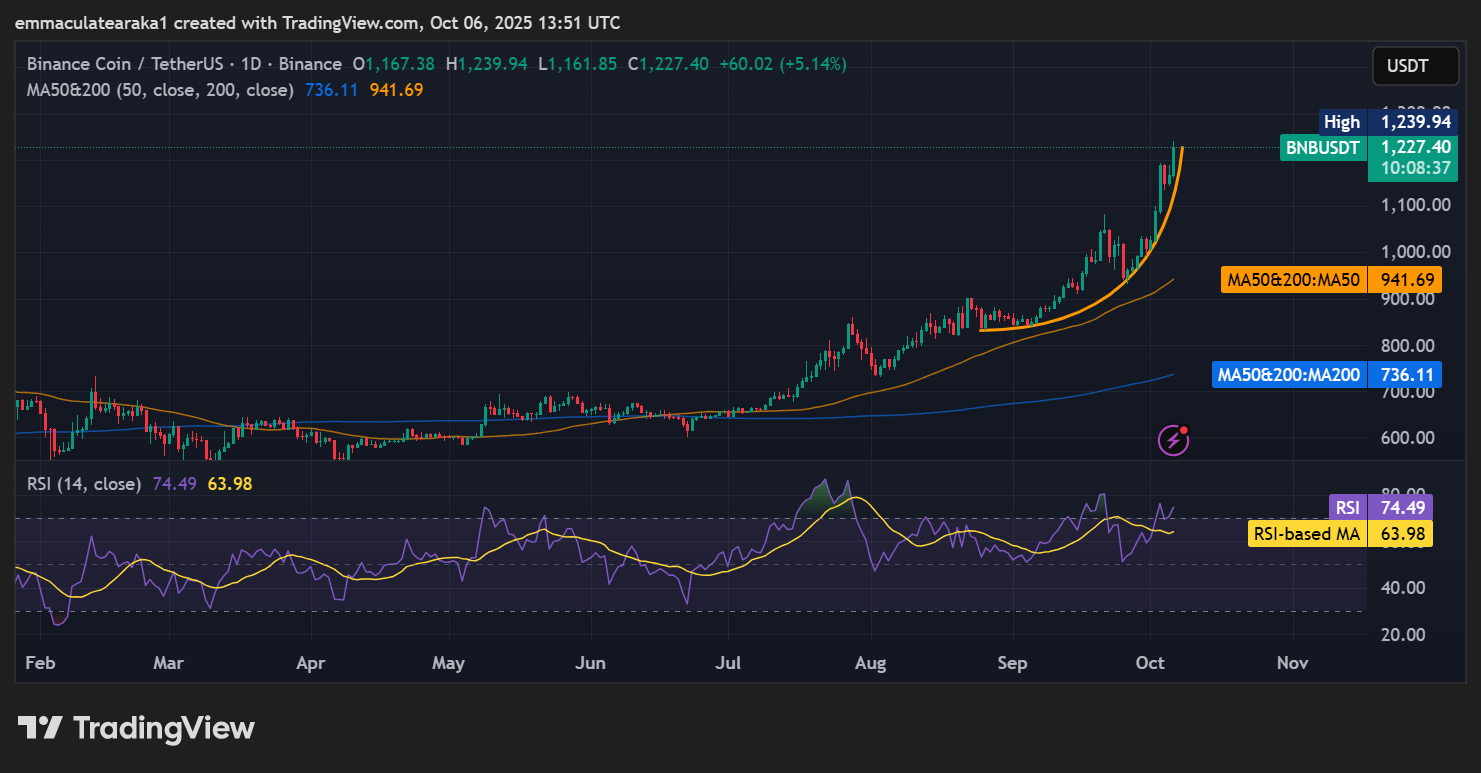Image resolution: width=1481 pixels, height=773 pixels.
Task: Click the yellow RSI-based MA 63.98 label
Action: (x=1340, y=534)
